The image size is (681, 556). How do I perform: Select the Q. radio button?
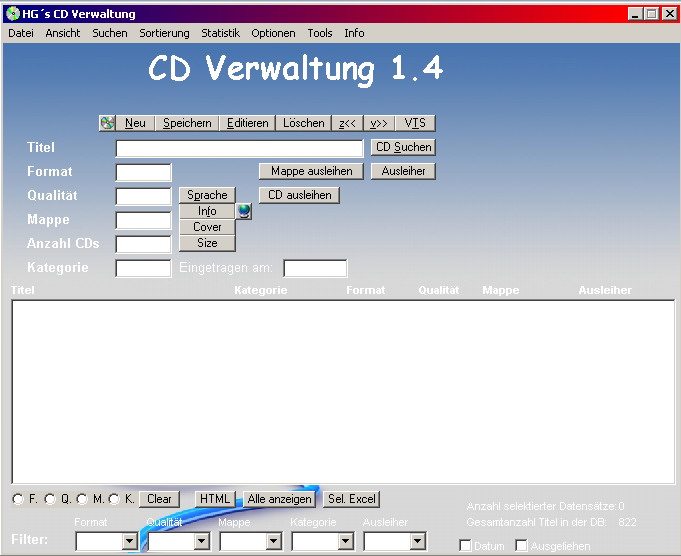[x=50, y=499]
